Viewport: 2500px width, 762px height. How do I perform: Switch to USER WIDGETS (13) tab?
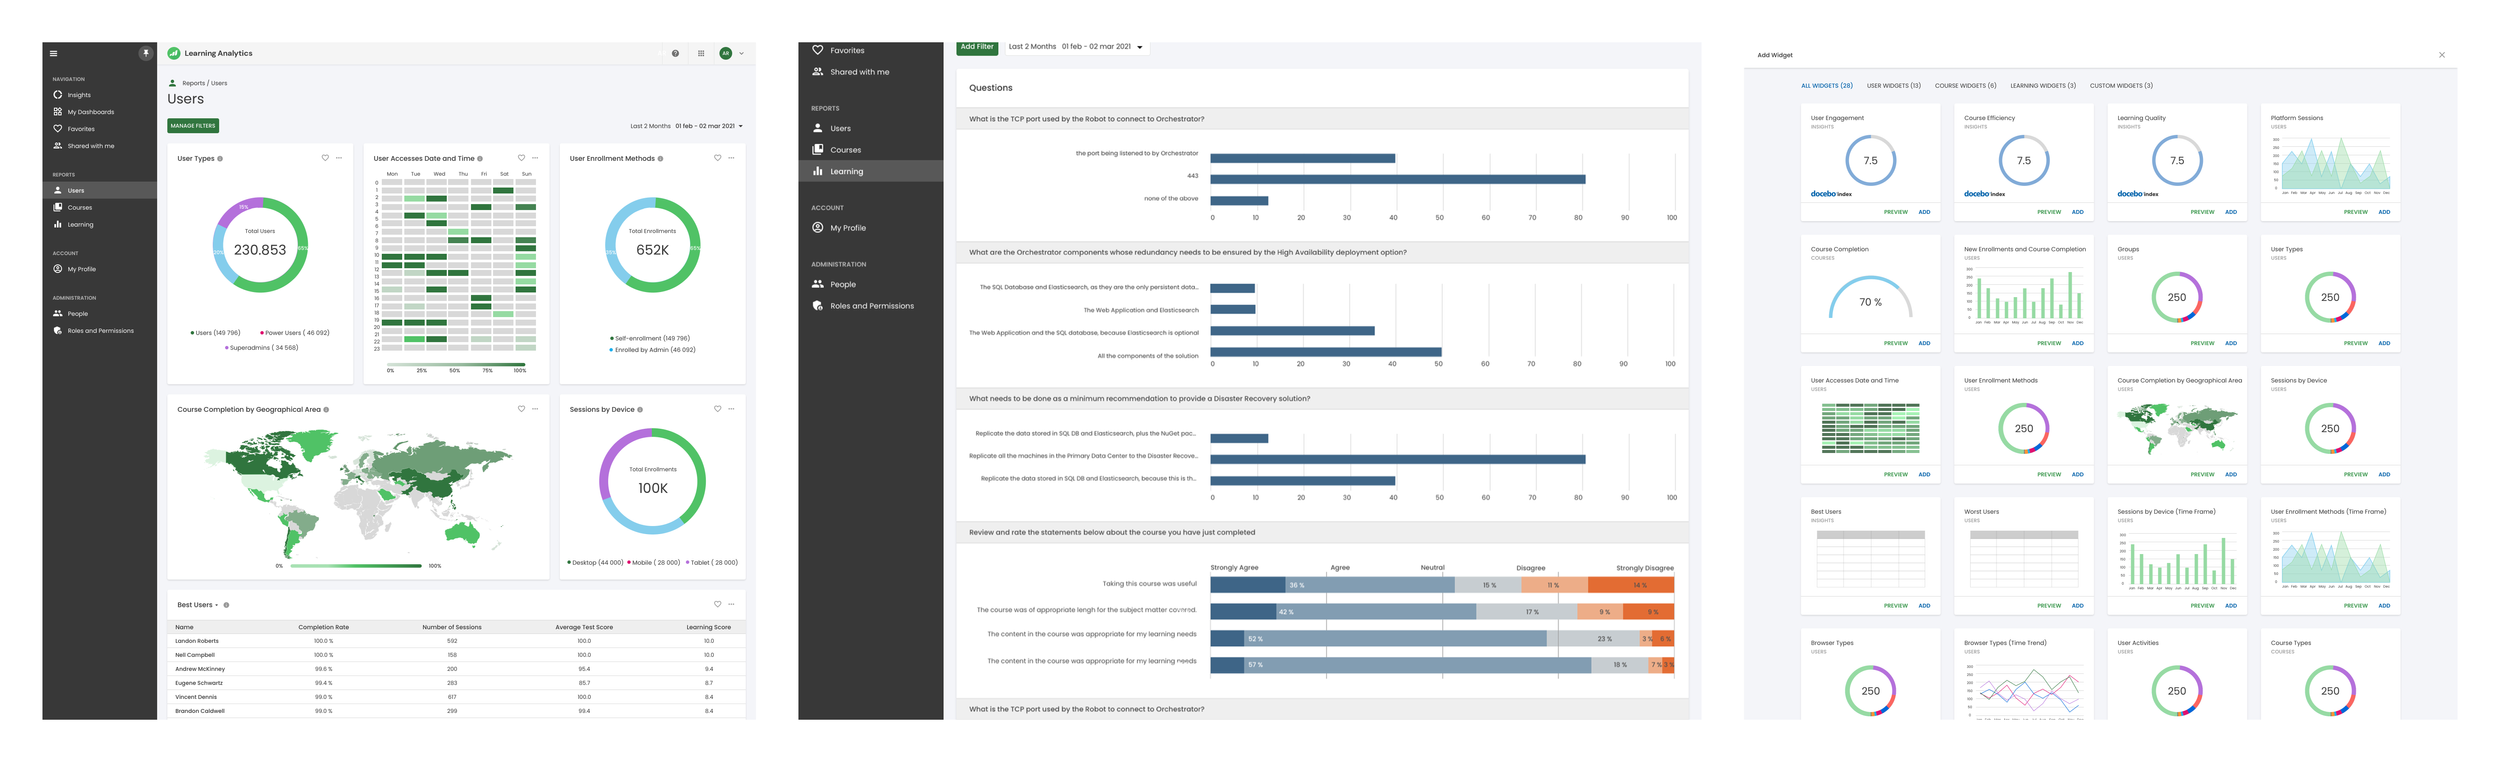tap(1893, 86)
